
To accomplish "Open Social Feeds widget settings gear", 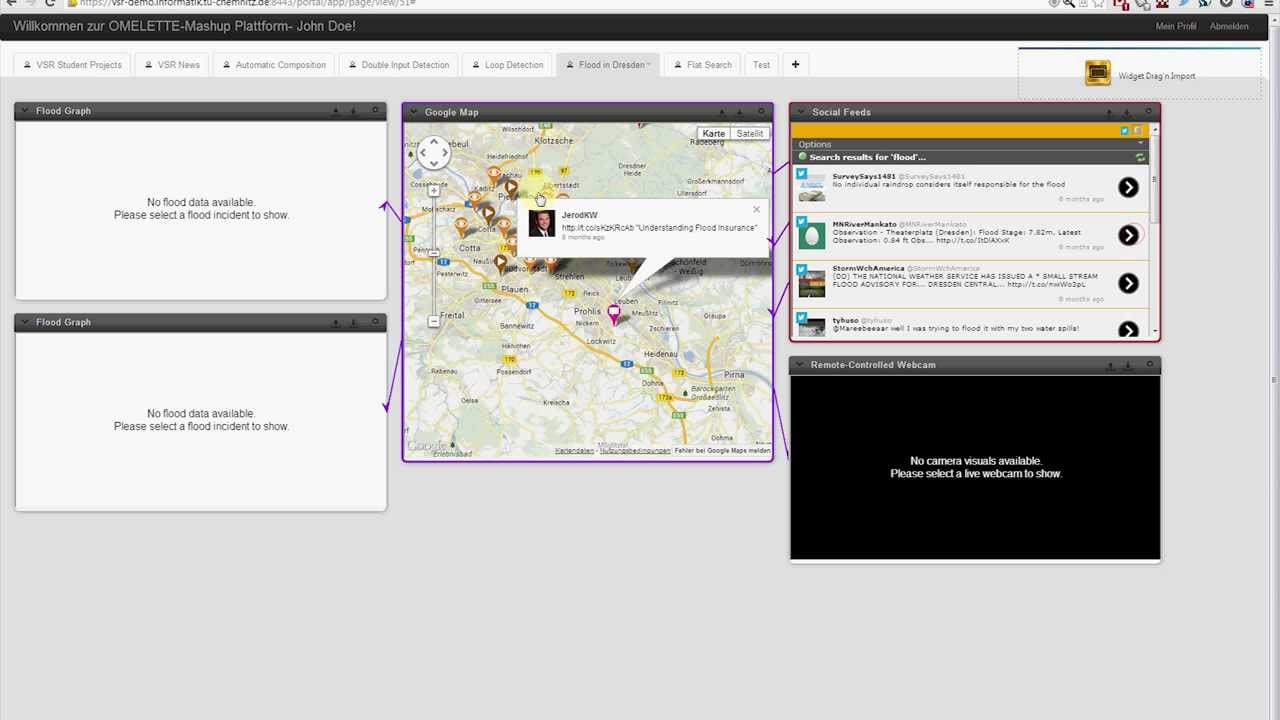I will tap(1148, 112).
